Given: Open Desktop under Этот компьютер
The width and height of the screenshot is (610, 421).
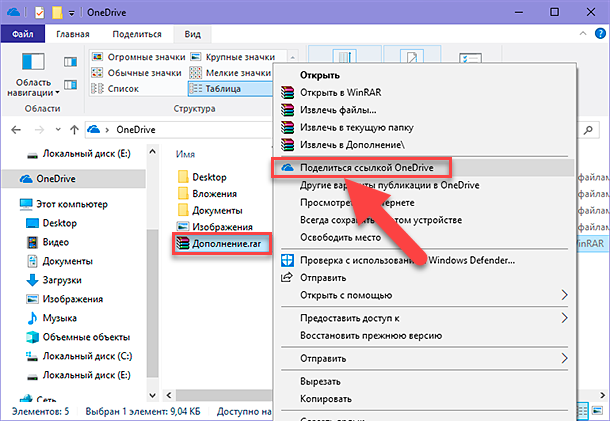Looking at the screenshot, I should tap(51, 223).
